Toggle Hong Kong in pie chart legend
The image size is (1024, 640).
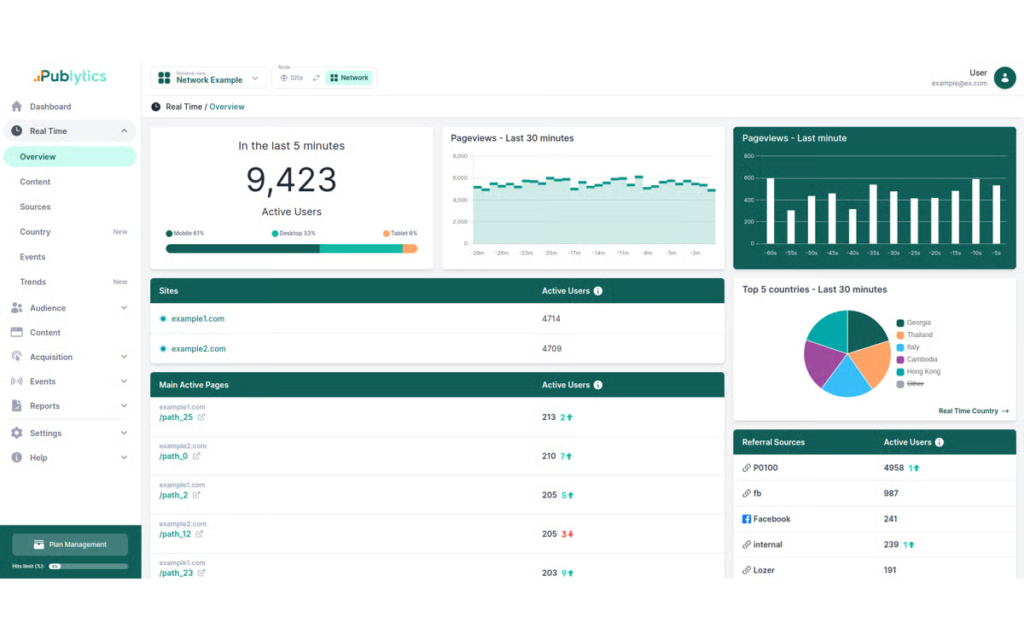pos(918,372)
